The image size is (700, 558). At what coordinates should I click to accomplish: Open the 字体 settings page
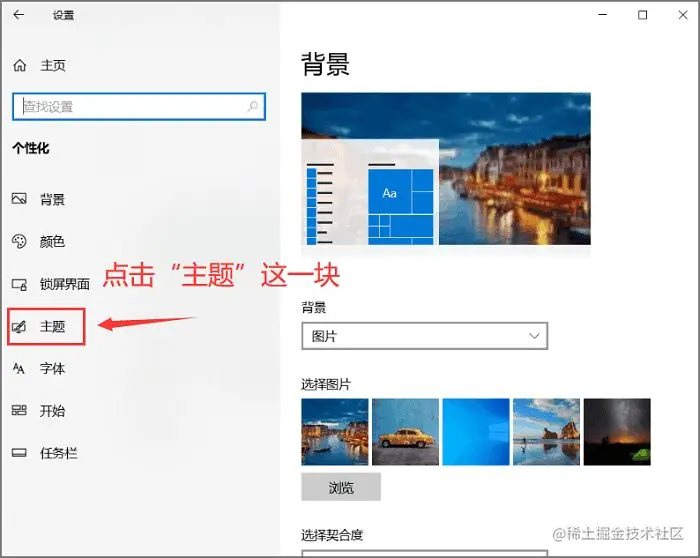52,369
